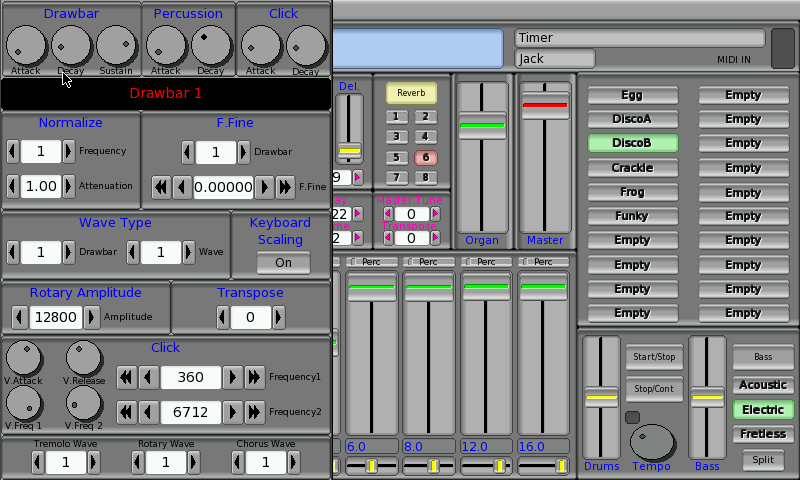Select the DiscoA preset
800x480 pixels.
coord(633,119)
